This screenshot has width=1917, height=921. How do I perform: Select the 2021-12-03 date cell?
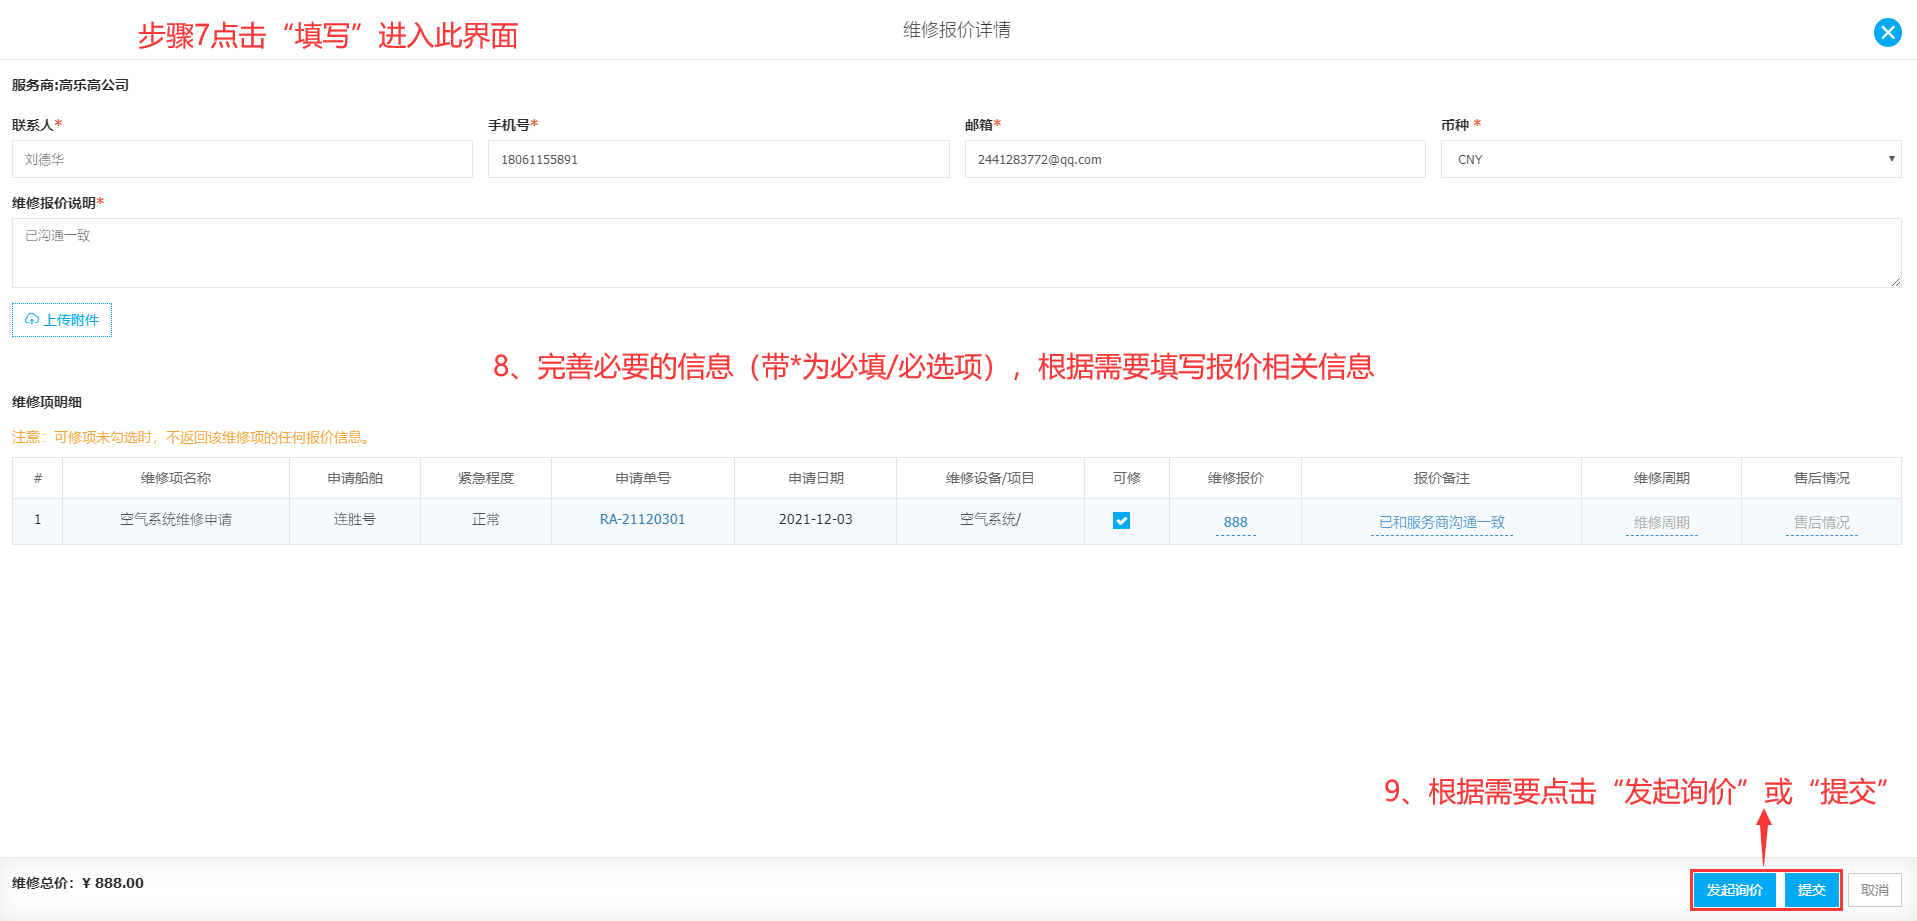(x=815, y=520)
